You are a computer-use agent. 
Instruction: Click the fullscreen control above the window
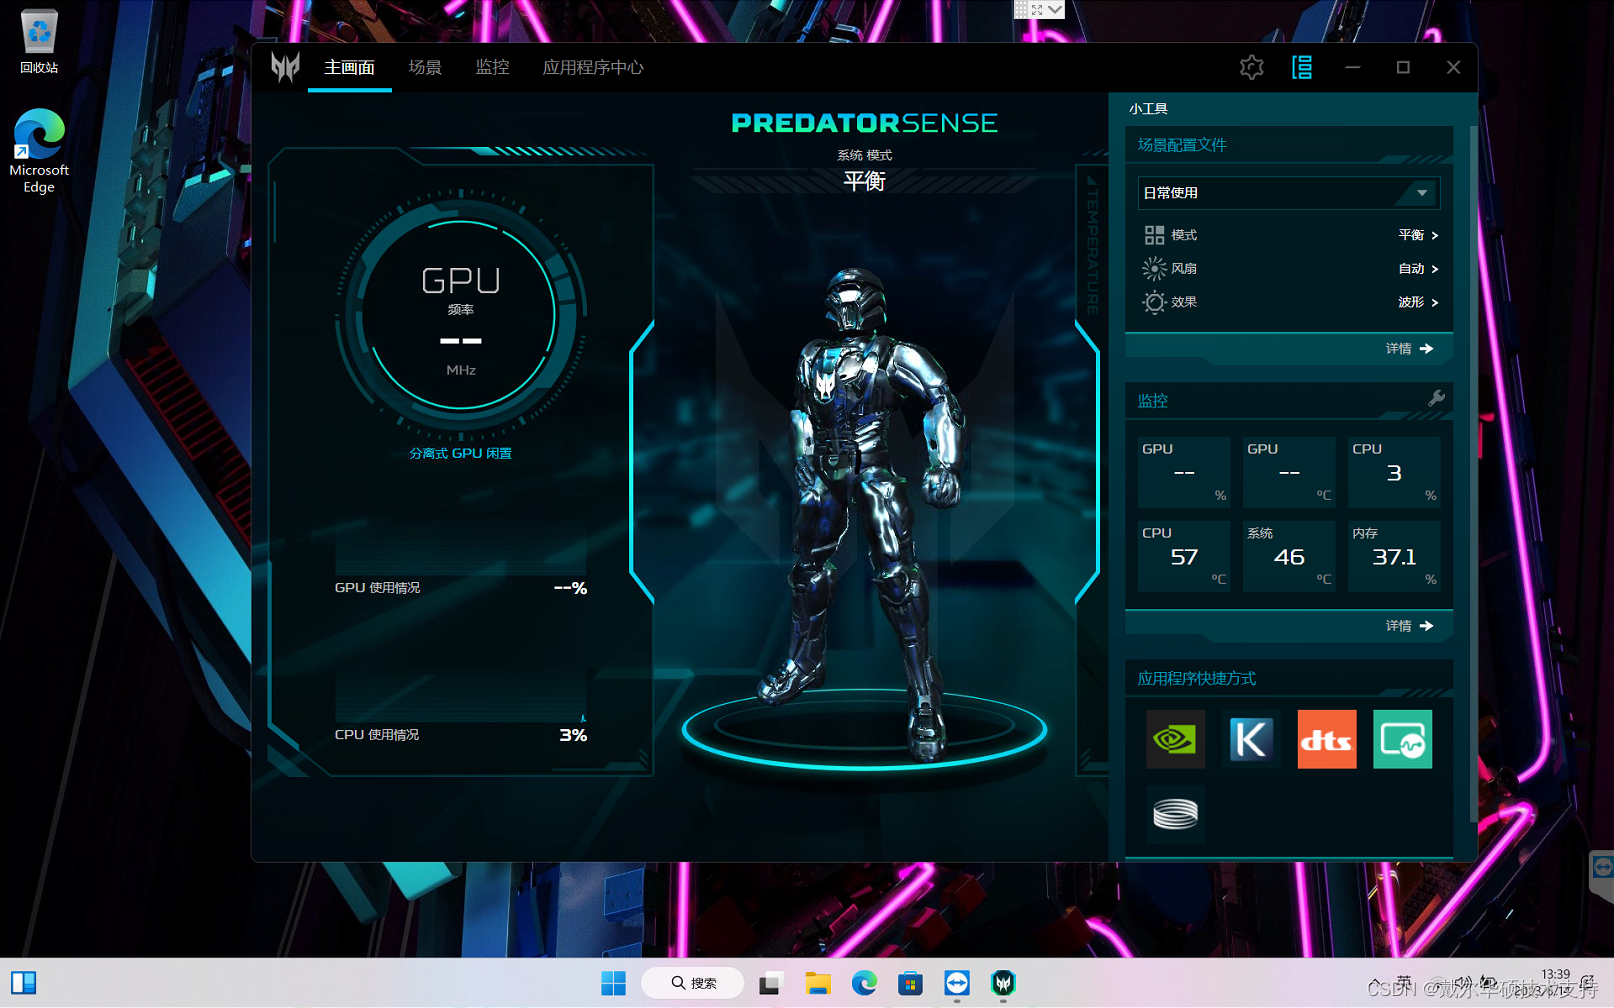pyautogui.click(x=1038, y=10)
